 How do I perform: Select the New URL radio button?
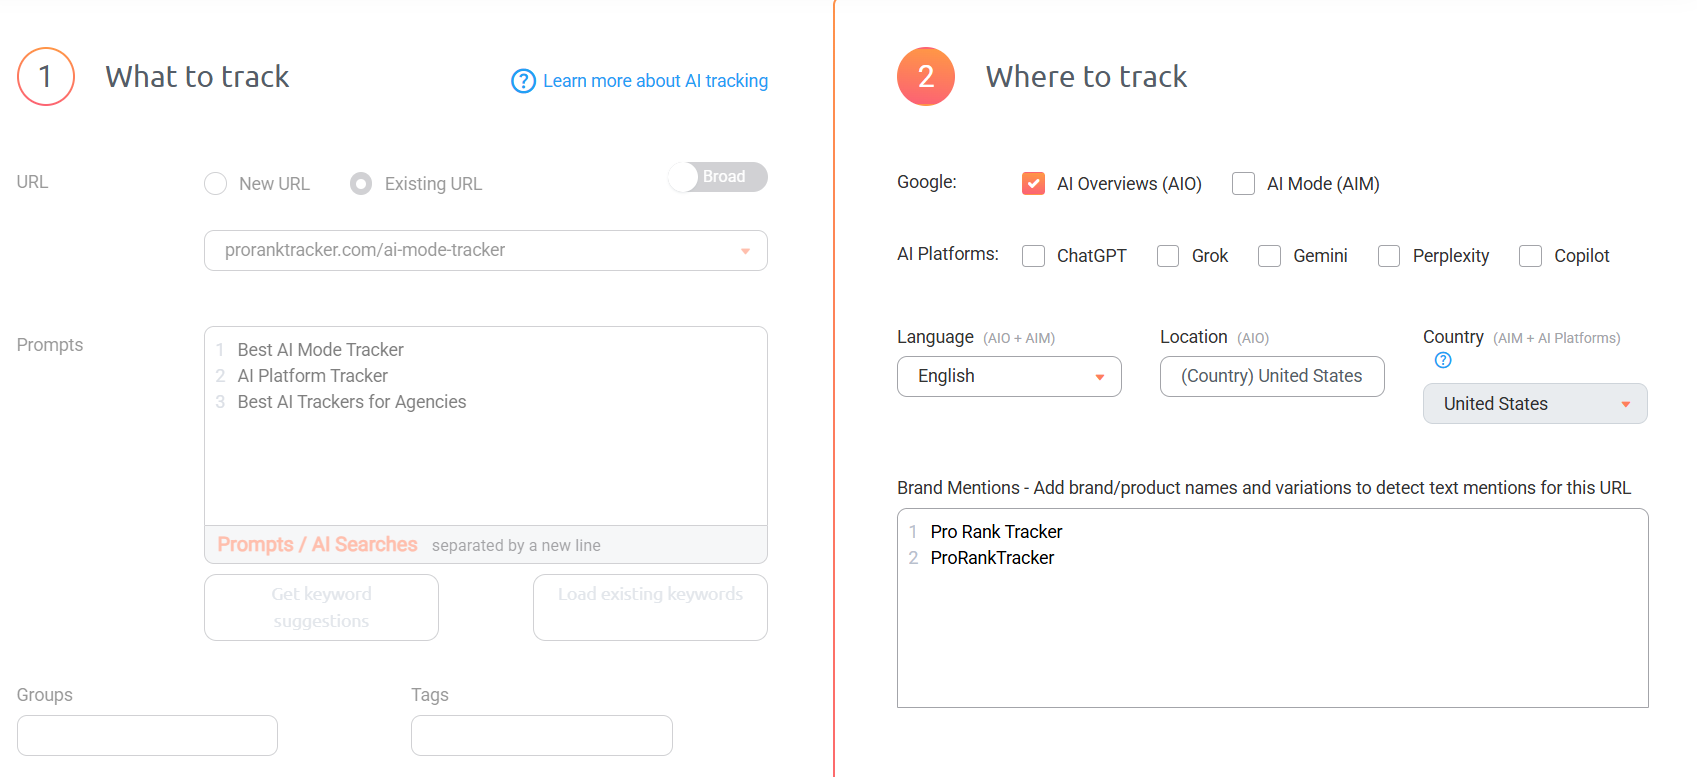(215, 184)
